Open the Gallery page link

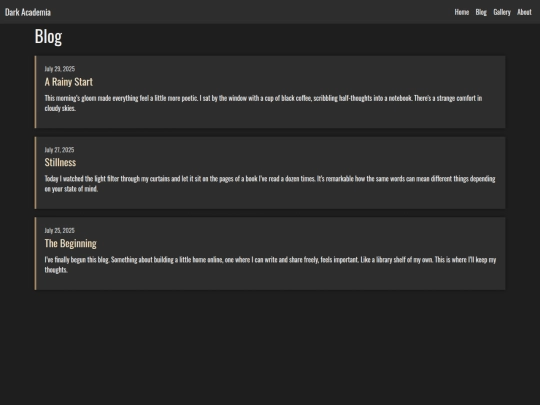pyautogui.click(x=502, y=12)
